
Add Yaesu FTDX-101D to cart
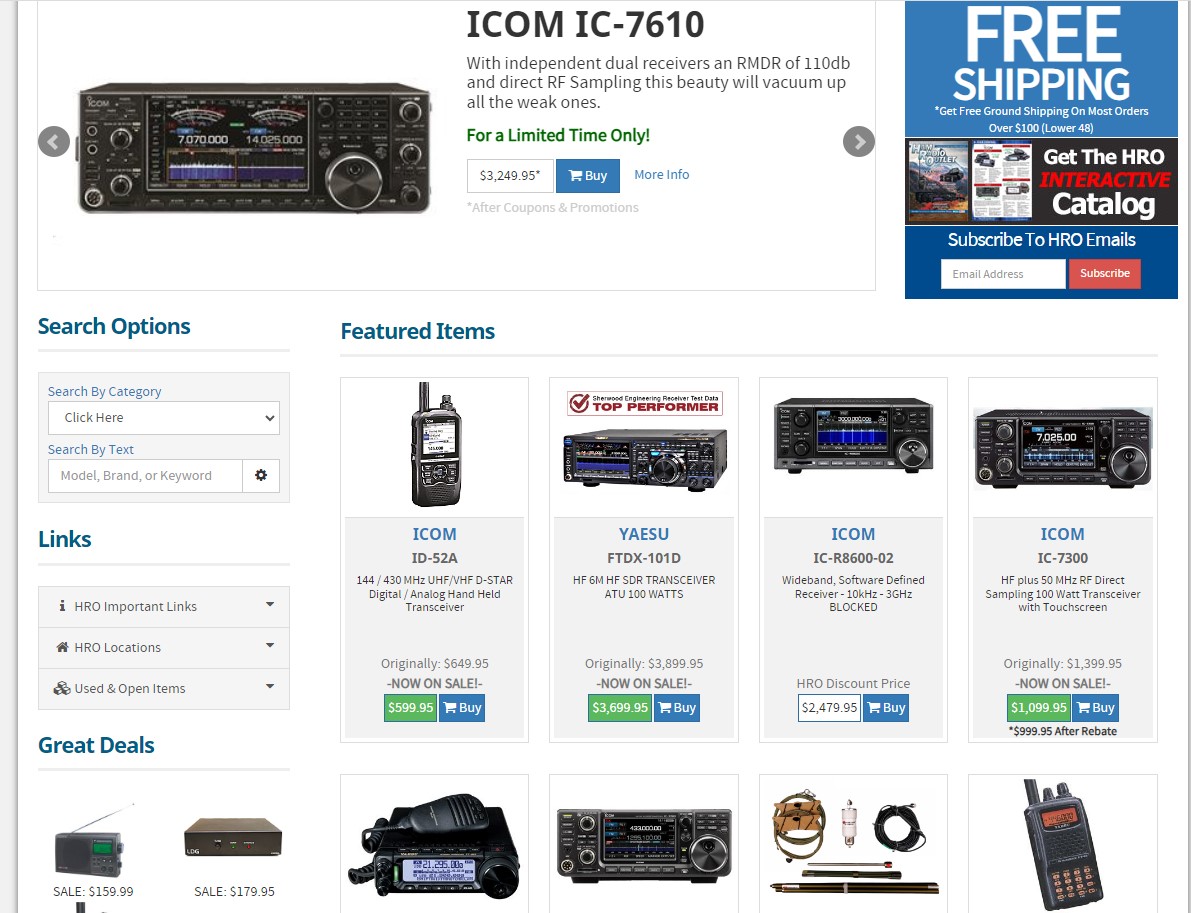point(677,708)
